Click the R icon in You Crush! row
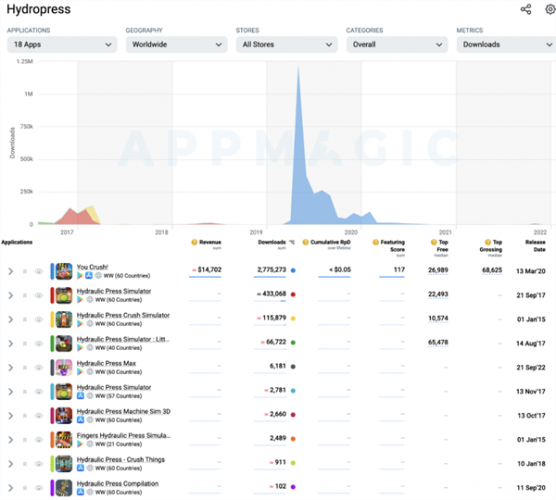The height and width of the screenshot is (500, 556). [x=25, y=271]
